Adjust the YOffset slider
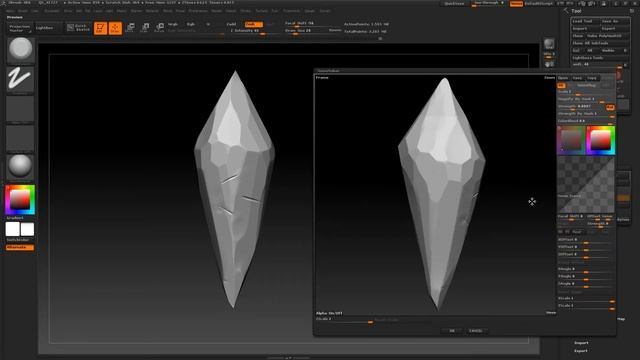640x360 pixels. pos(586,247)
